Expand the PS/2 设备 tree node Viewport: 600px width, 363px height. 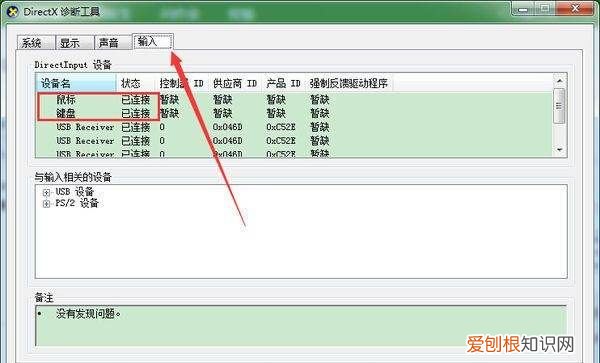pos(46,204)
